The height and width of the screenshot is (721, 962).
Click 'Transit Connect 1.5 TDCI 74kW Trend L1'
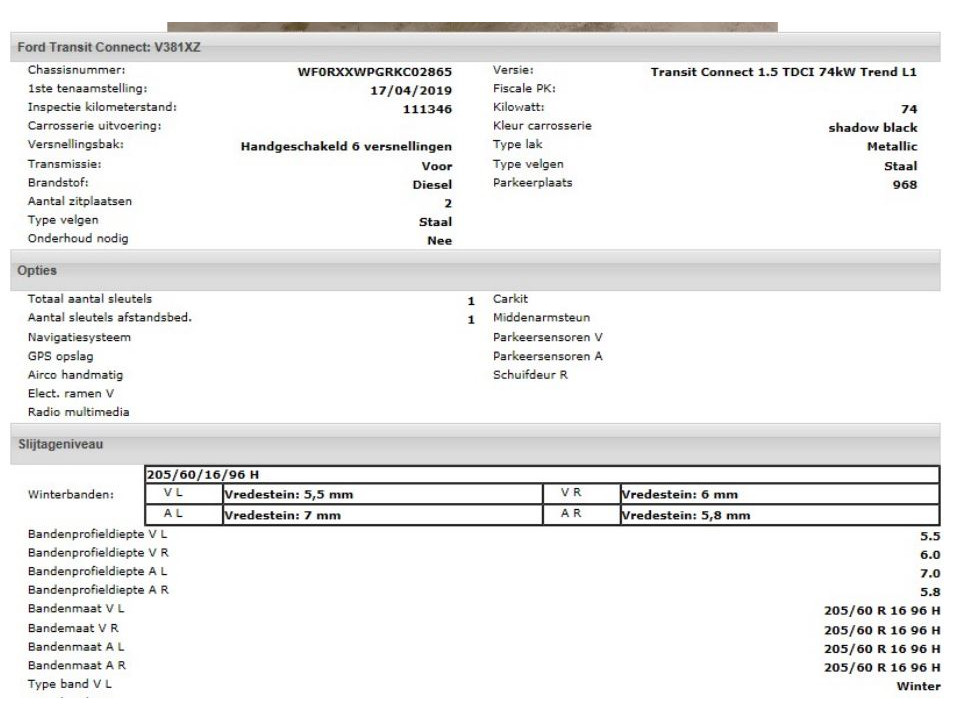coord(783,72)
